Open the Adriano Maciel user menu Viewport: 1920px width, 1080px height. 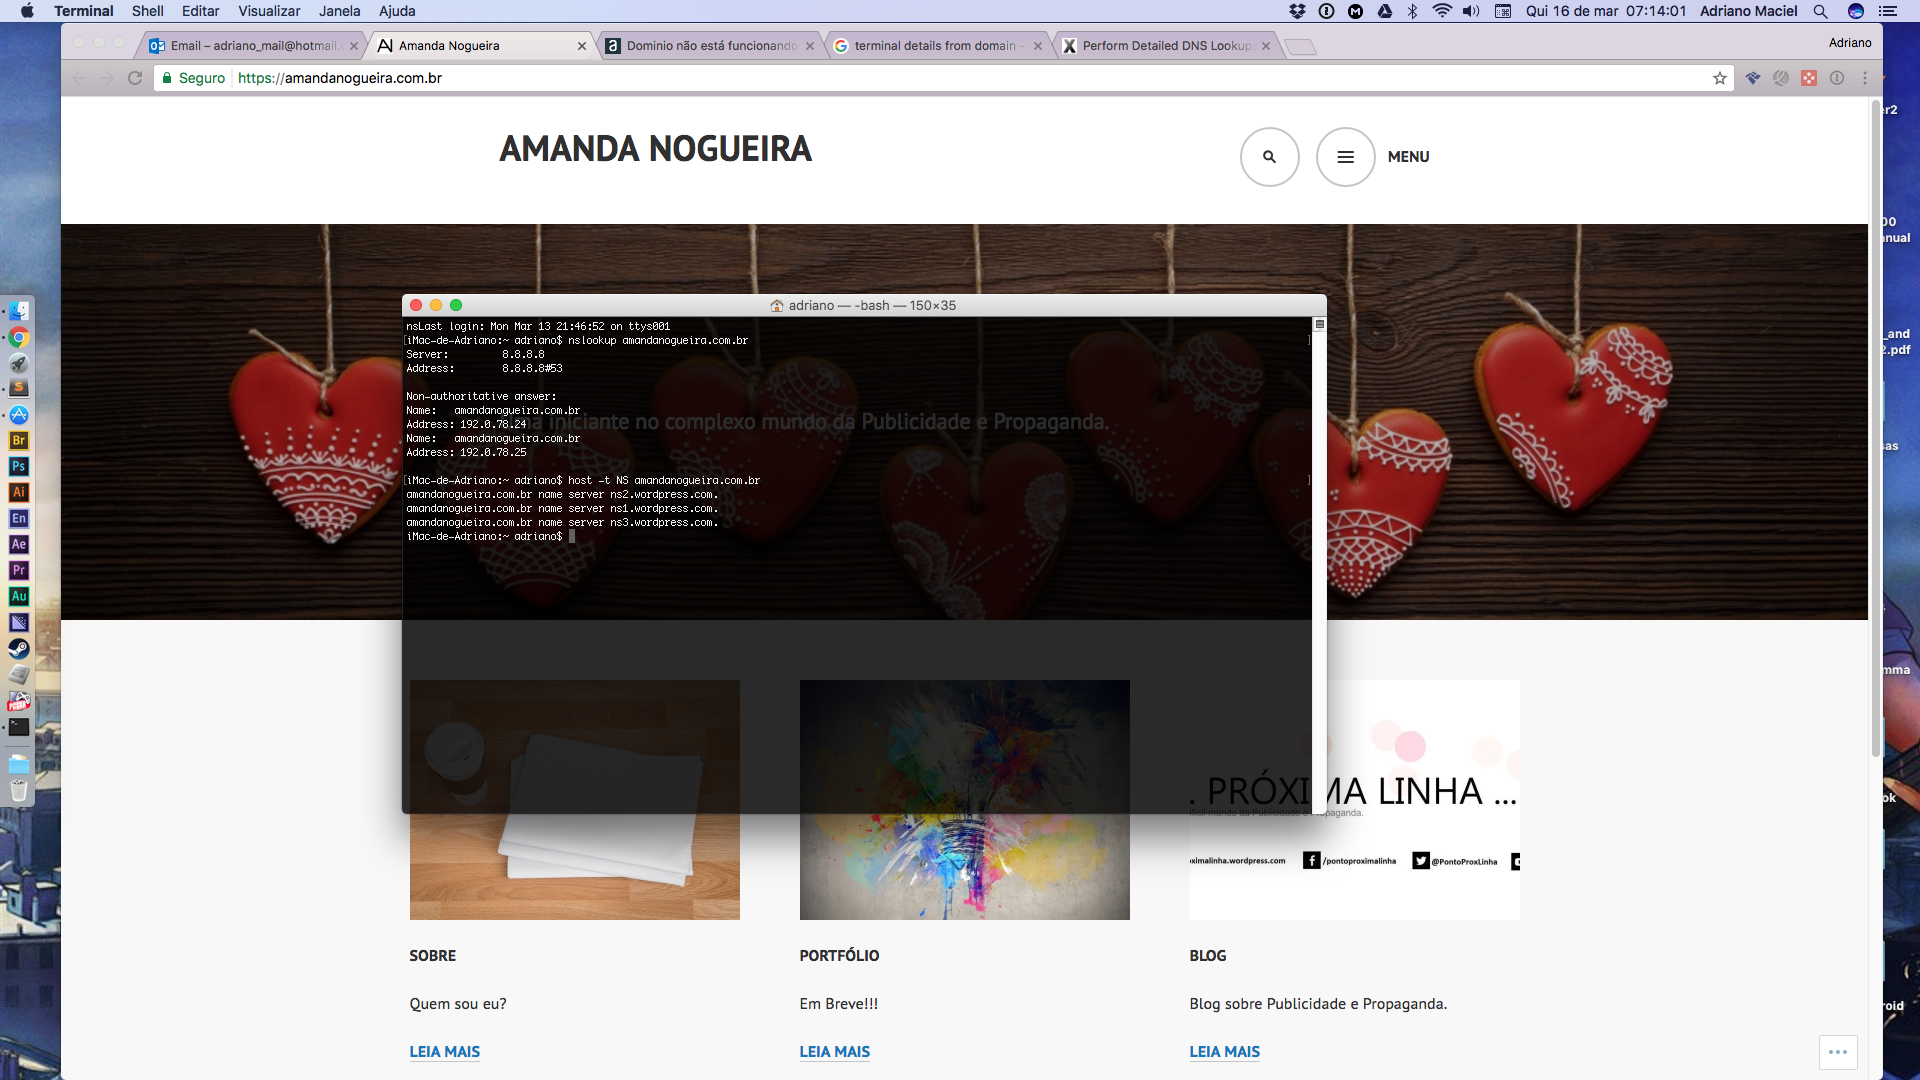click(1749, 11)
